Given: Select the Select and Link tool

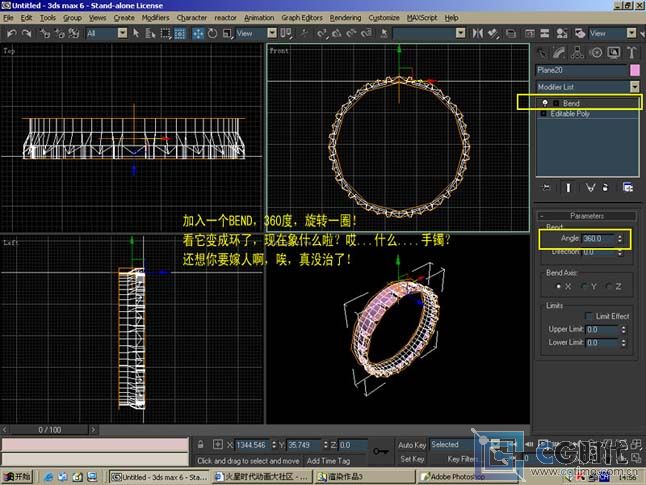Looking at the screenshot, I should (44, 33).
